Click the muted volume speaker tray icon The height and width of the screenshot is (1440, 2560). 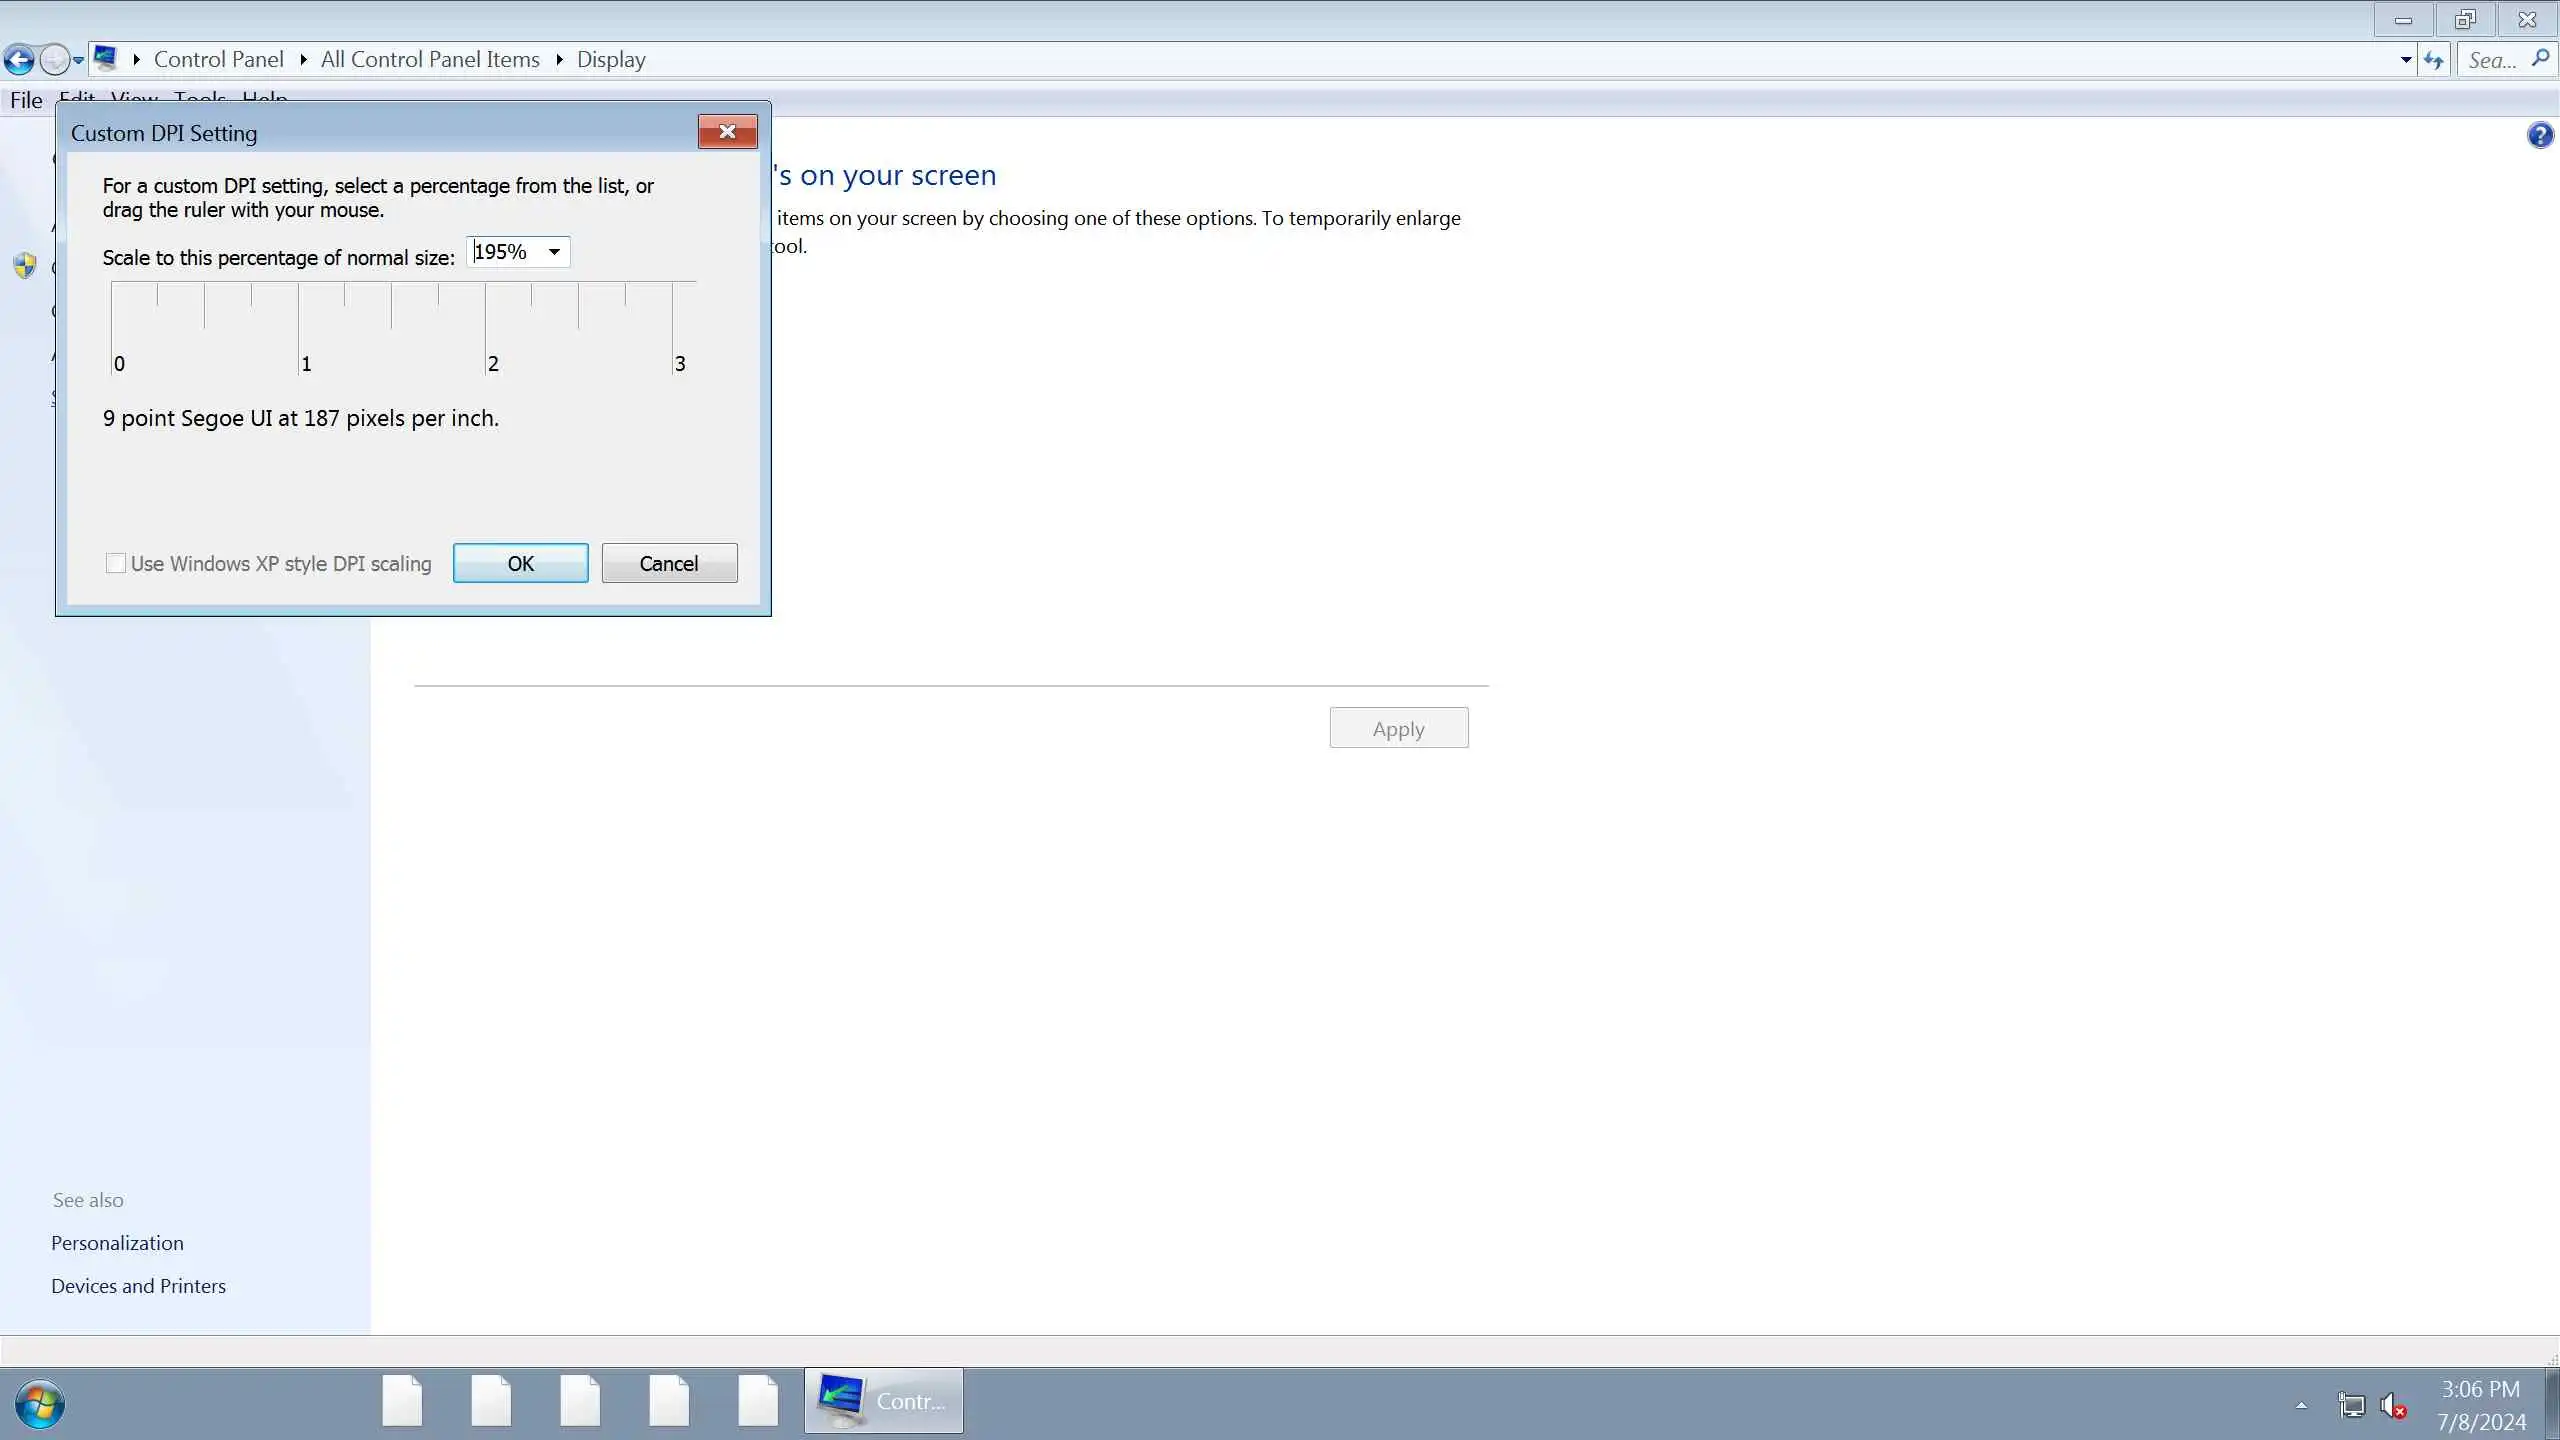pyautogui.click(x=2394, y=1405)
